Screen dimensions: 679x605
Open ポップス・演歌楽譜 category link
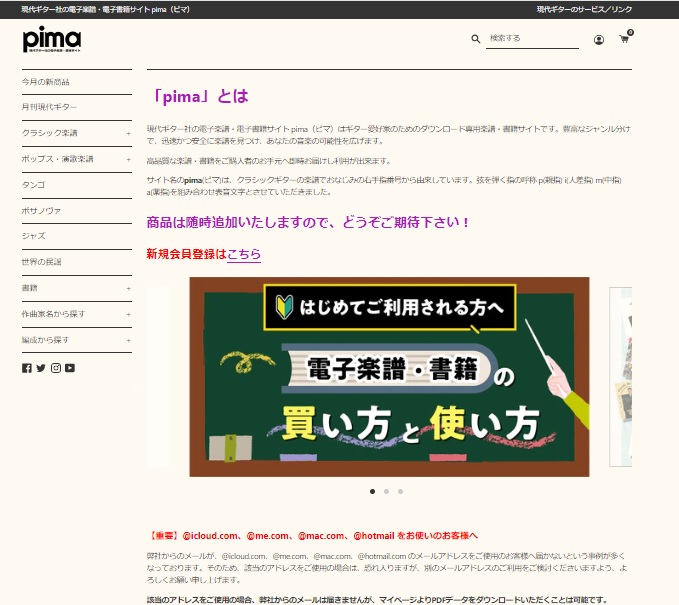58,159
